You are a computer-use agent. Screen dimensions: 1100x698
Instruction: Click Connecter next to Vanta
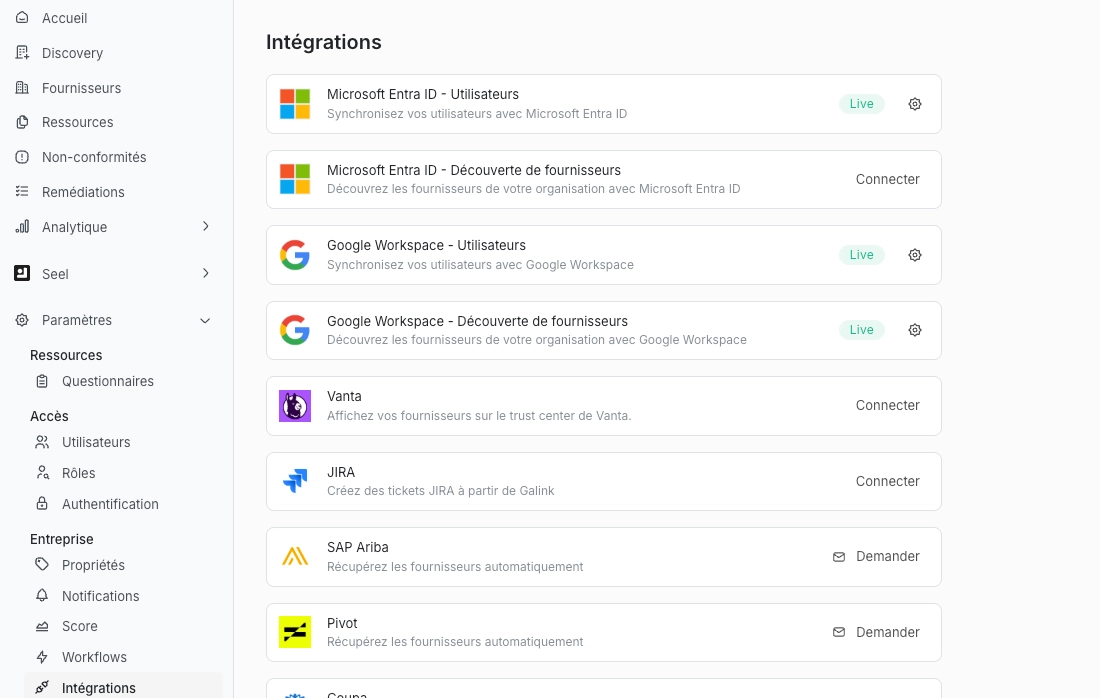coord(887,406)
